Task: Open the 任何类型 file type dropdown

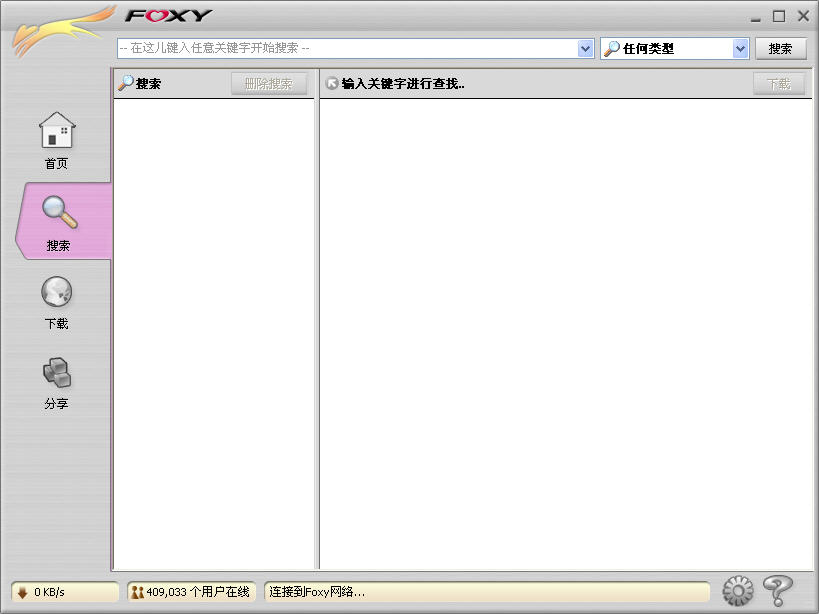Action: [x=740, y=48]
